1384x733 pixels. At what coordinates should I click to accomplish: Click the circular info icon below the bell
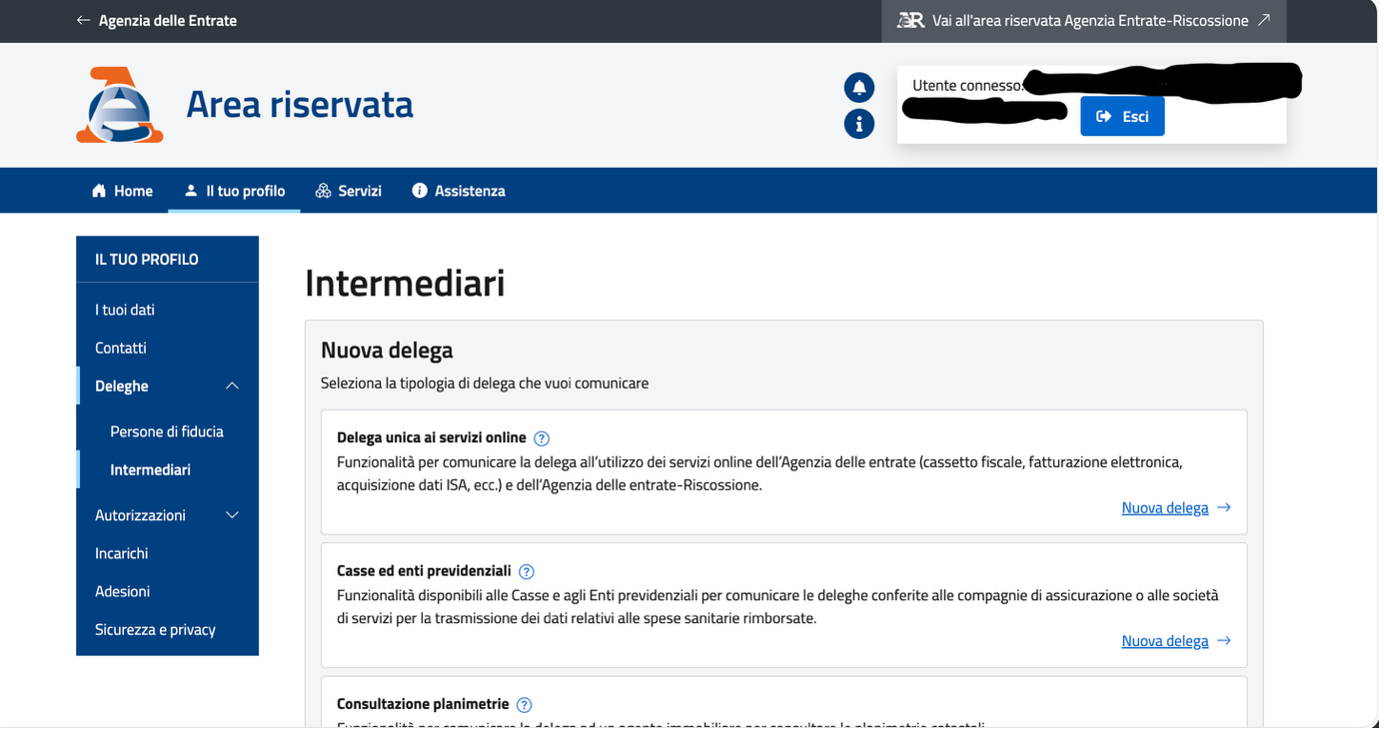[859, 124]
